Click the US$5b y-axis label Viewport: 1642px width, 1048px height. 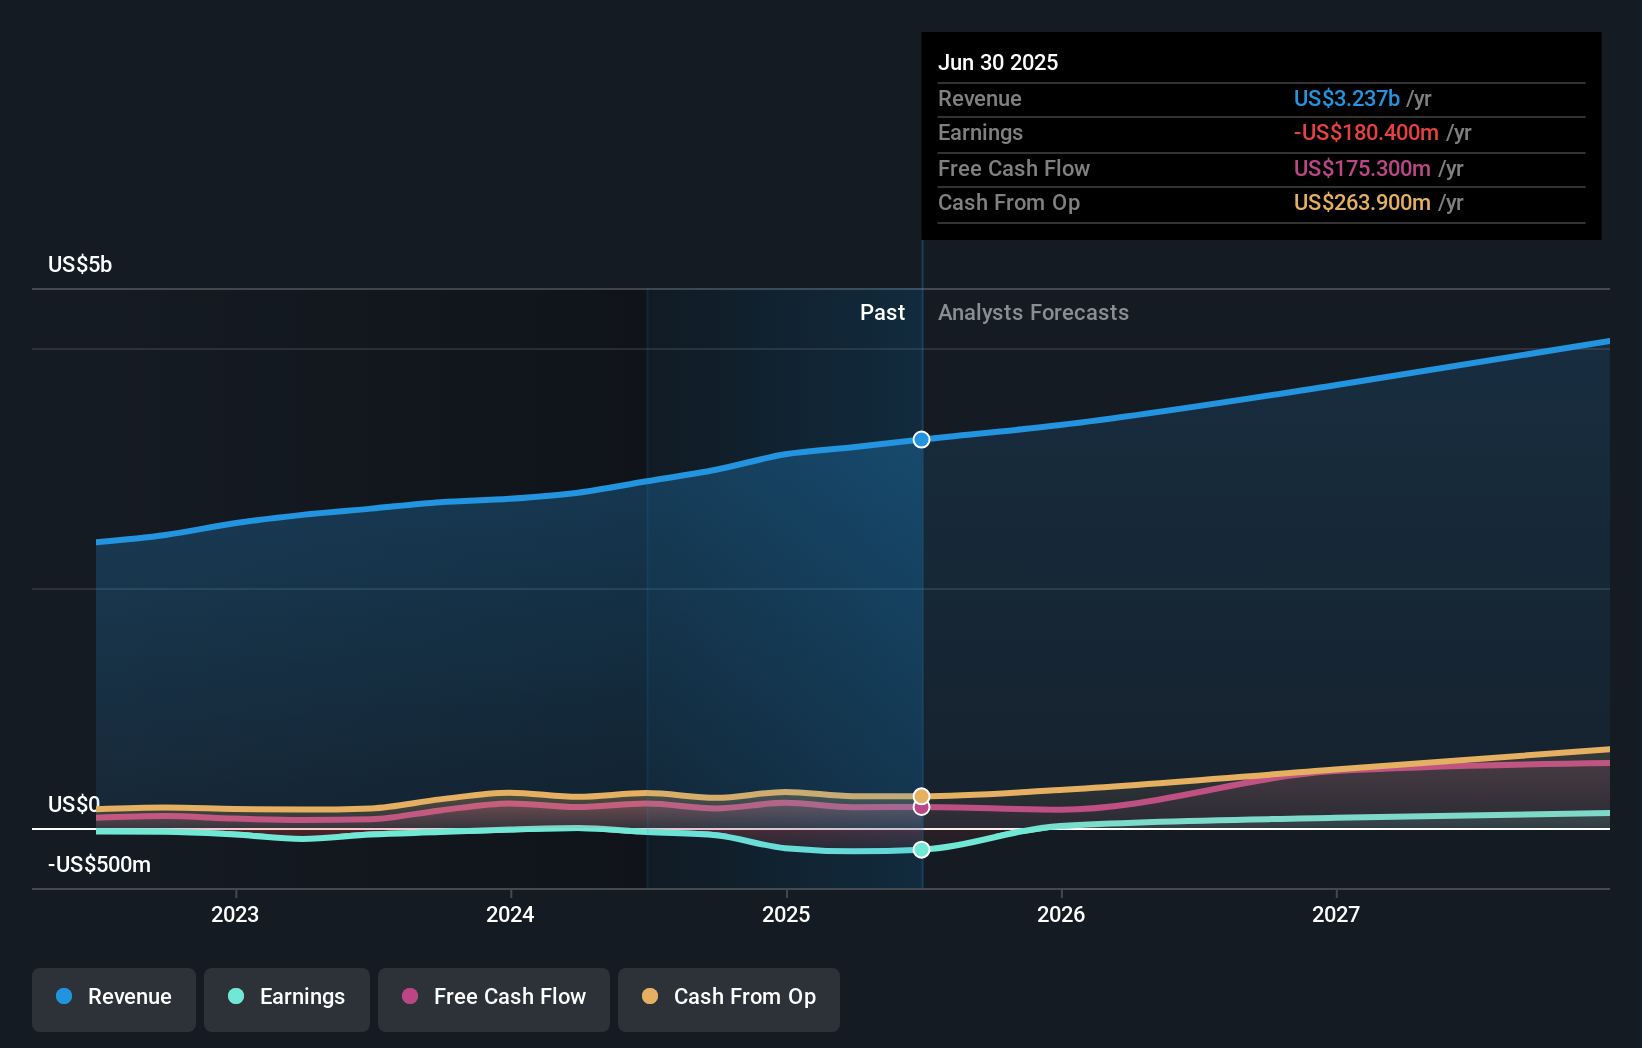click(80, 265)
